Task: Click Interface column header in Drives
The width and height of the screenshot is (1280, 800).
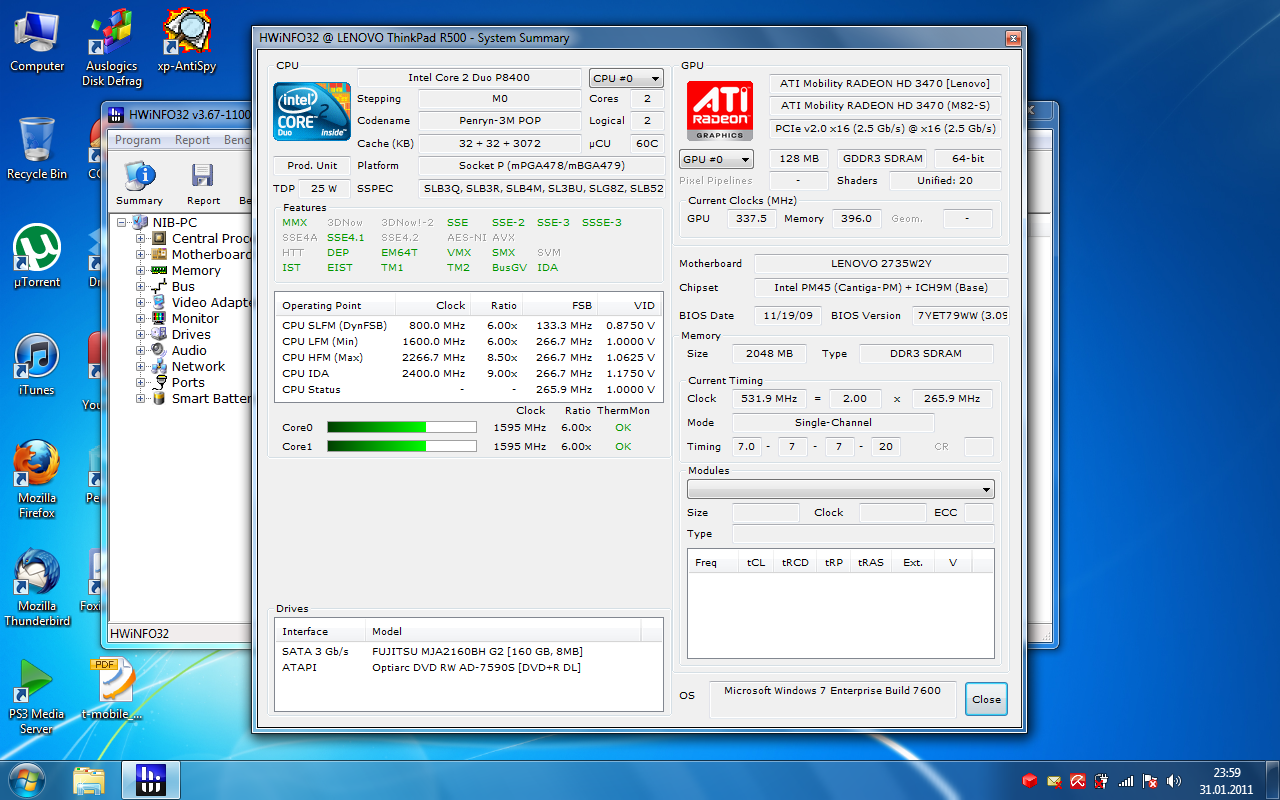Action: [x=320, y=631]
